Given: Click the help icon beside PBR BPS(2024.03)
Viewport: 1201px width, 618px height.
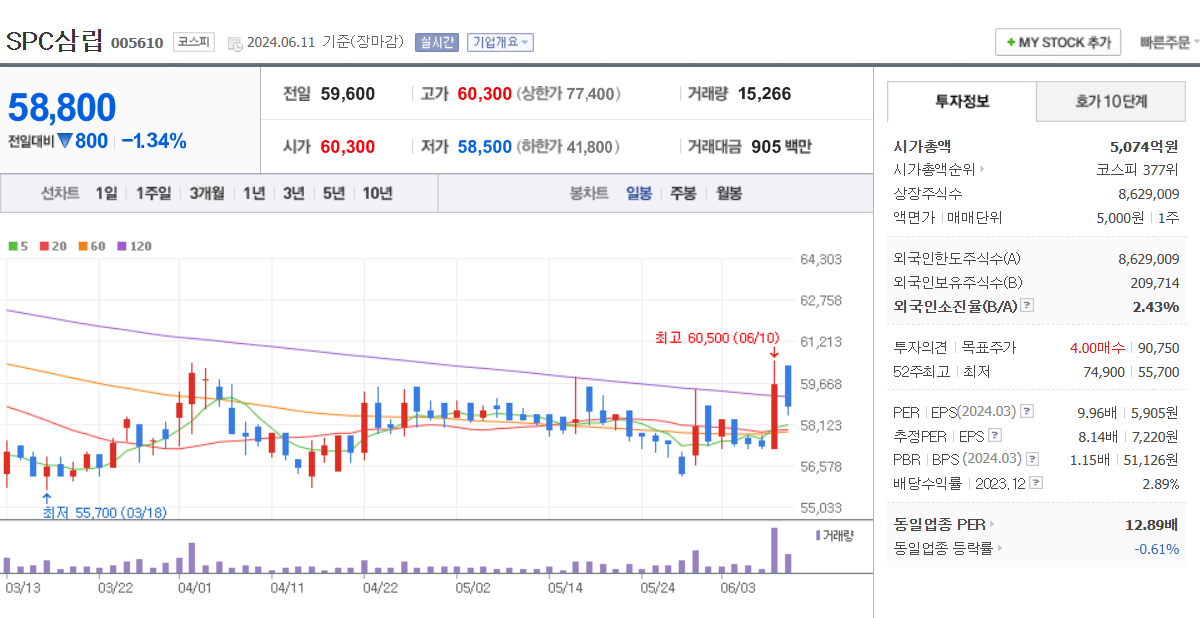Looking at the screenshot, I should click(1032, 459).
